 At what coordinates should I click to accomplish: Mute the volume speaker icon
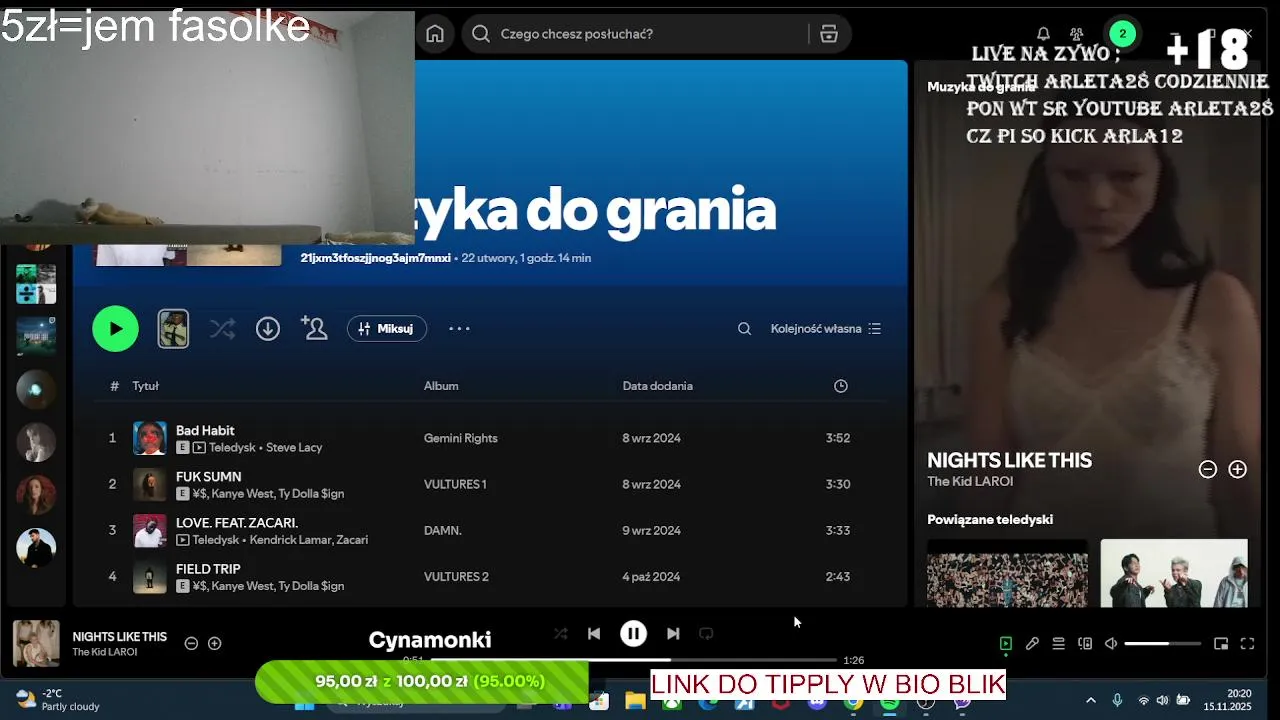[1111, 644]
